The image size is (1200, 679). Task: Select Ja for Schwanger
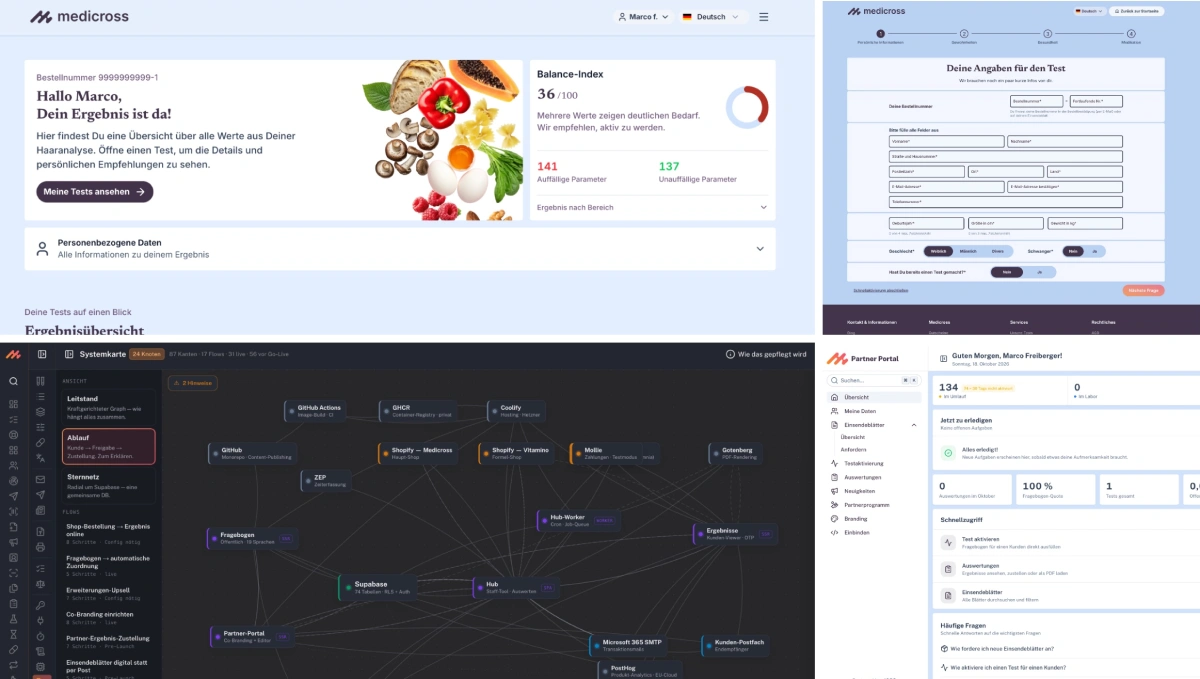coord(1095,251)
